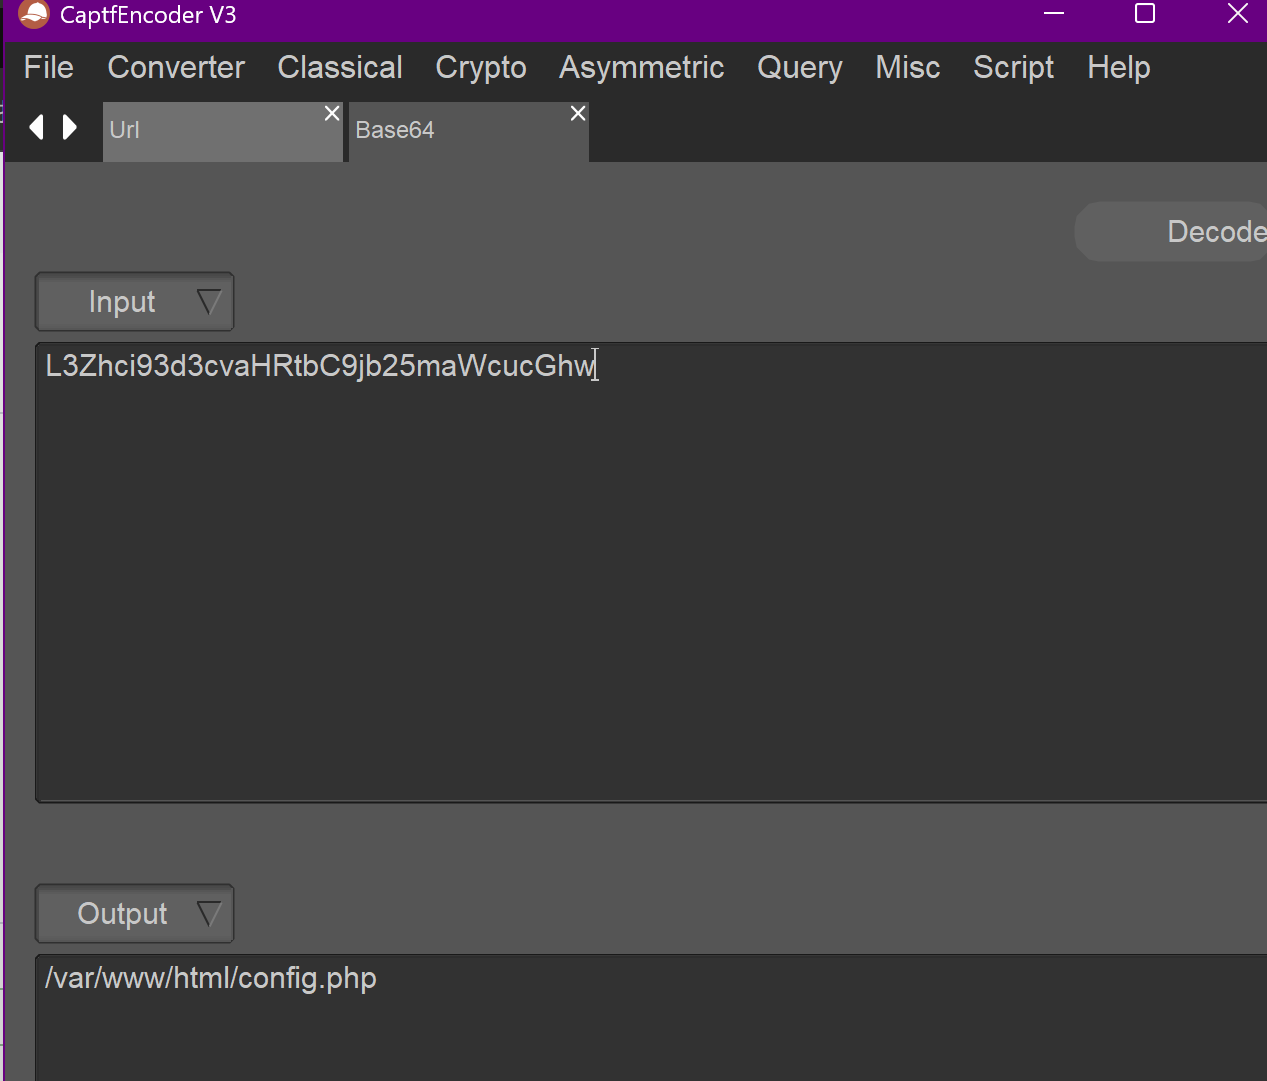Open the Query menu
The image size is (1267, 1081).
tap(799, 68)
